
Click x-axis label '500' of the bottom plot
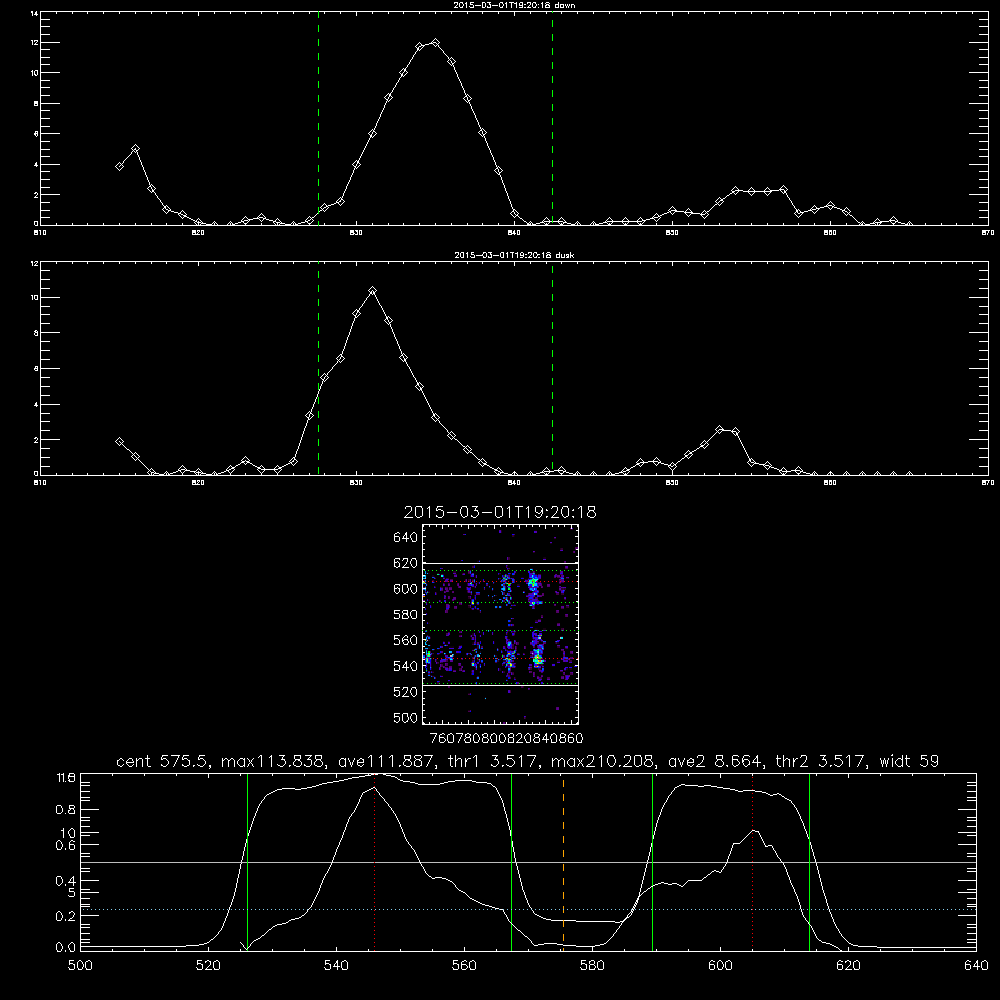(x=80, y=966)
